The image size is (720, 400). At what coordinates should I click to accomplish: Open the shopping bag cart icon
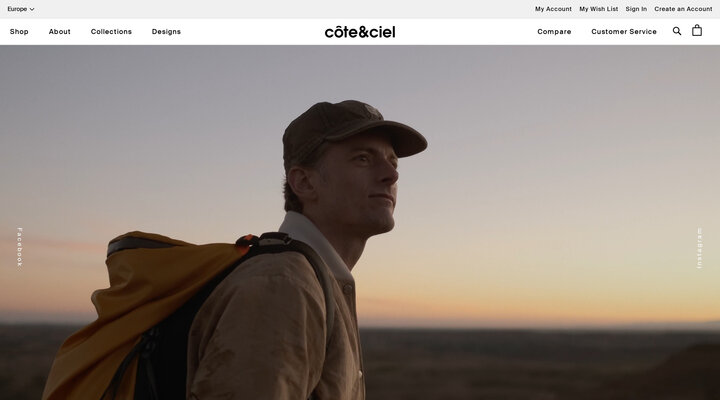pos(697,30)
